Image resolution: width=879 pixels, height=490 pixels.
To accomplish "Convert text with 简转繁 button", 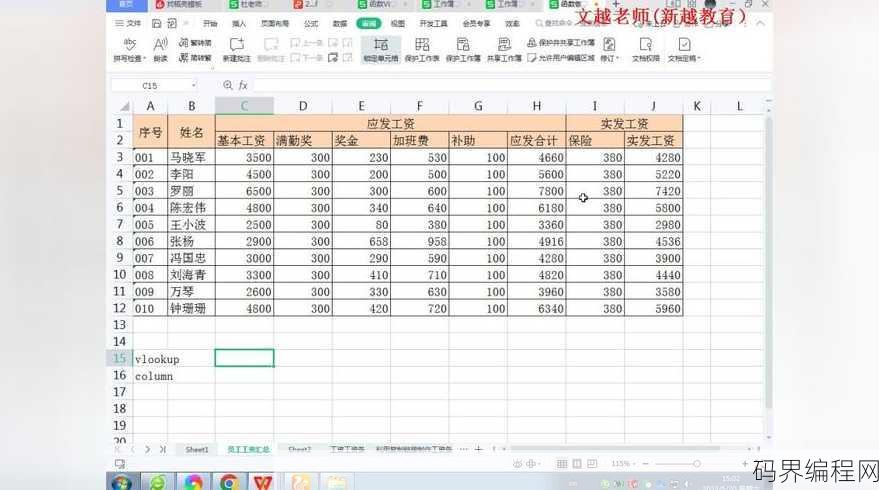I will pos(195,57).
